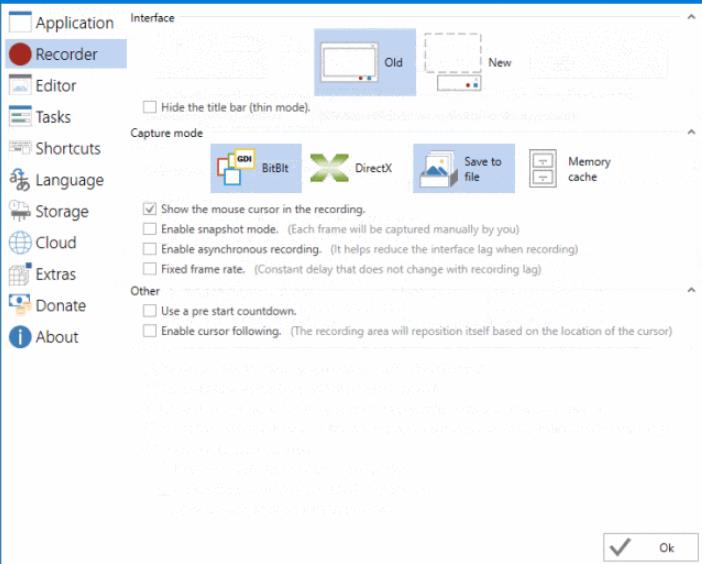Click the Extras puzzle icon
This screenshot has width=702, height=564.
coord(20,274)
